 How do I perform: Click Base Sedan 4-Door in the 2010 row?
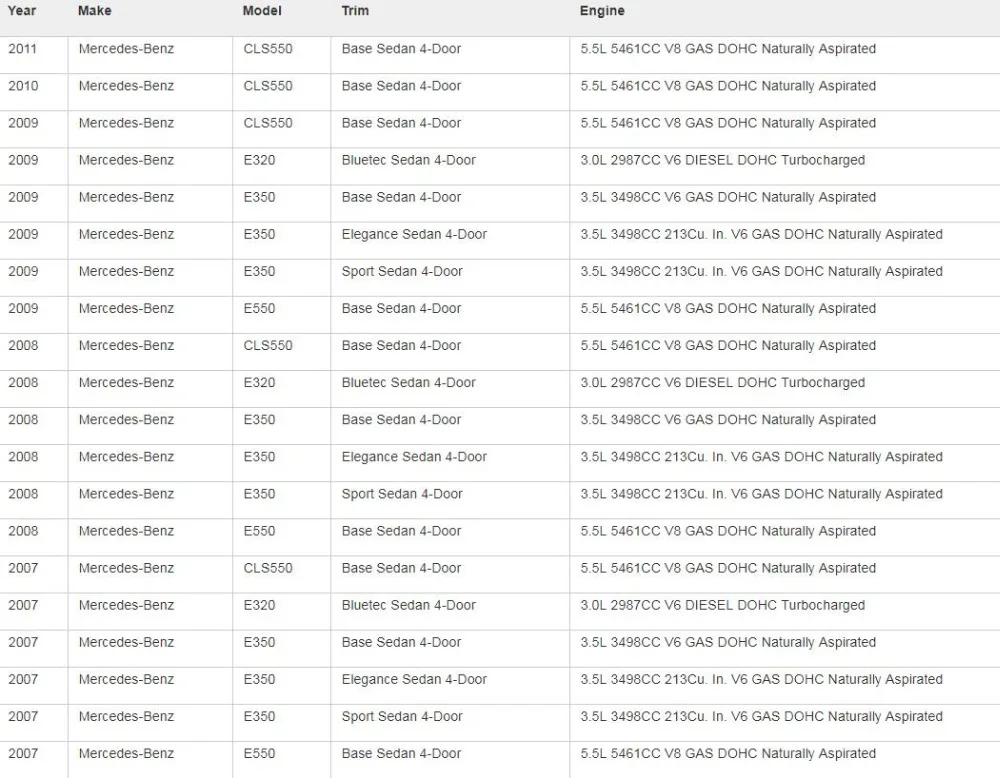pyautogui.click(x=401, y=86)
